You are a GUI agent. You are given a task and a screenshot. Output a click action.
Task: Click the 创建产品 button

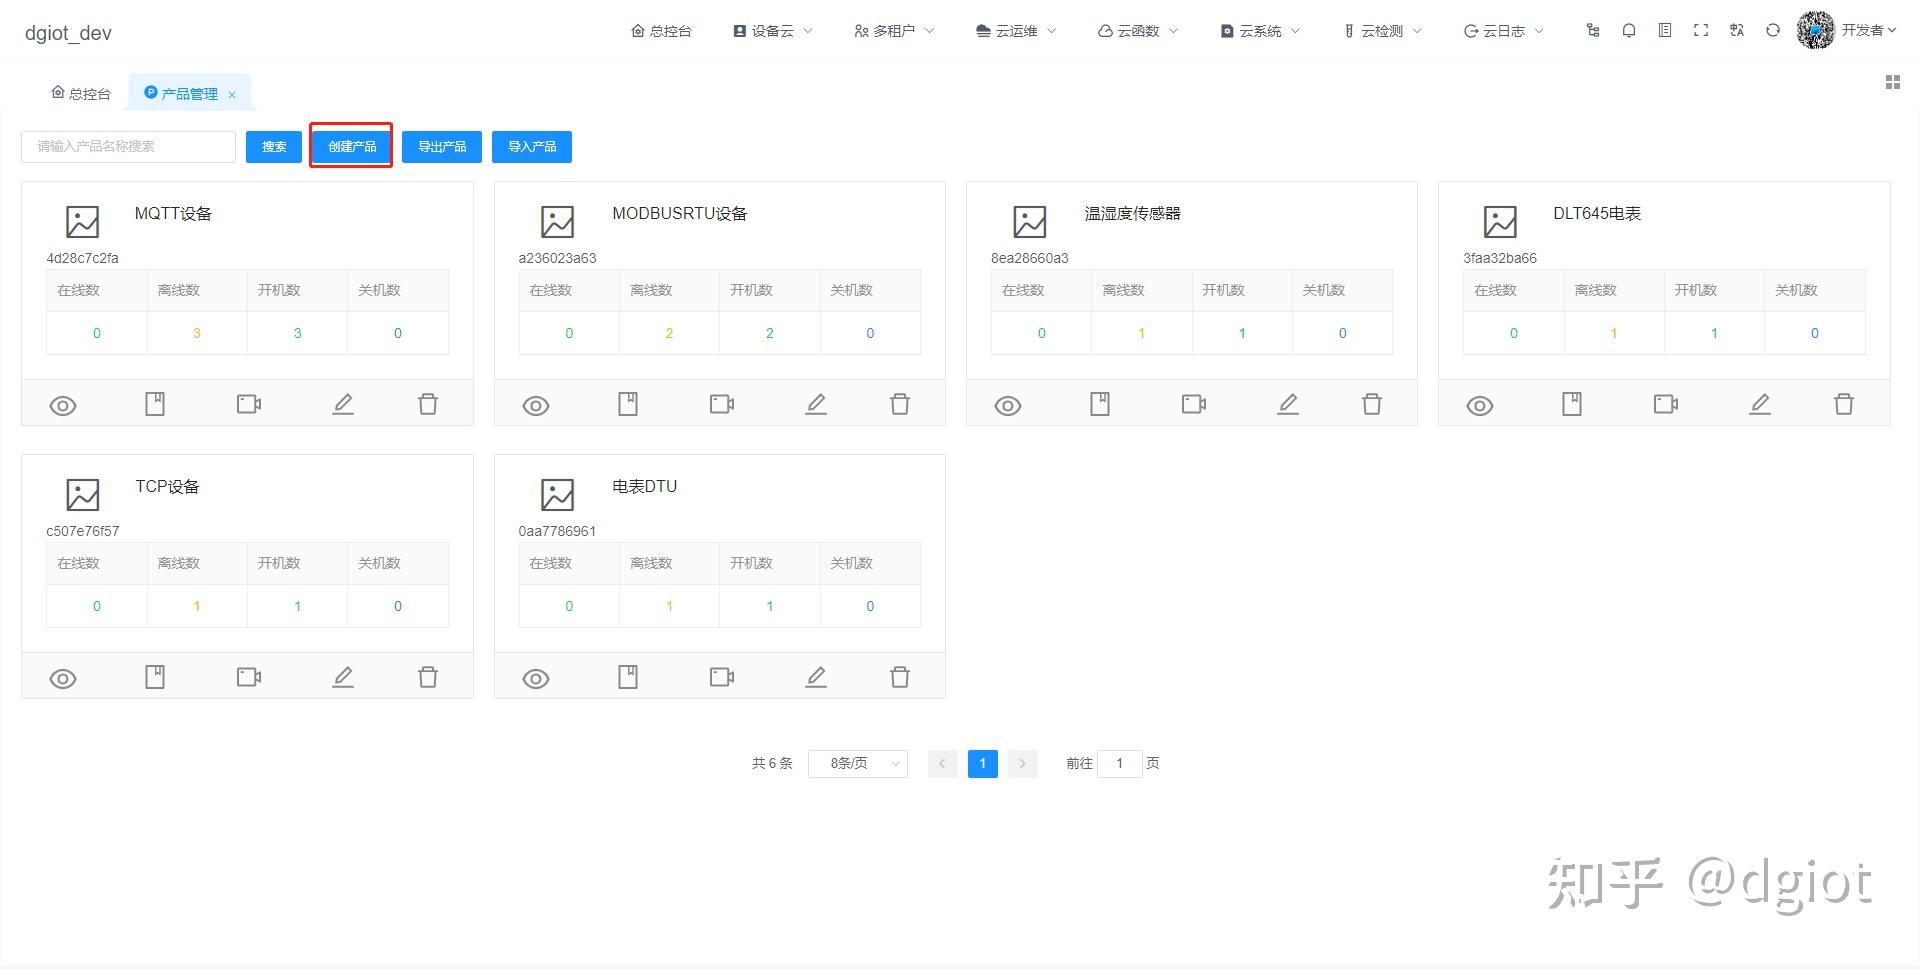(x=351, y=146)
